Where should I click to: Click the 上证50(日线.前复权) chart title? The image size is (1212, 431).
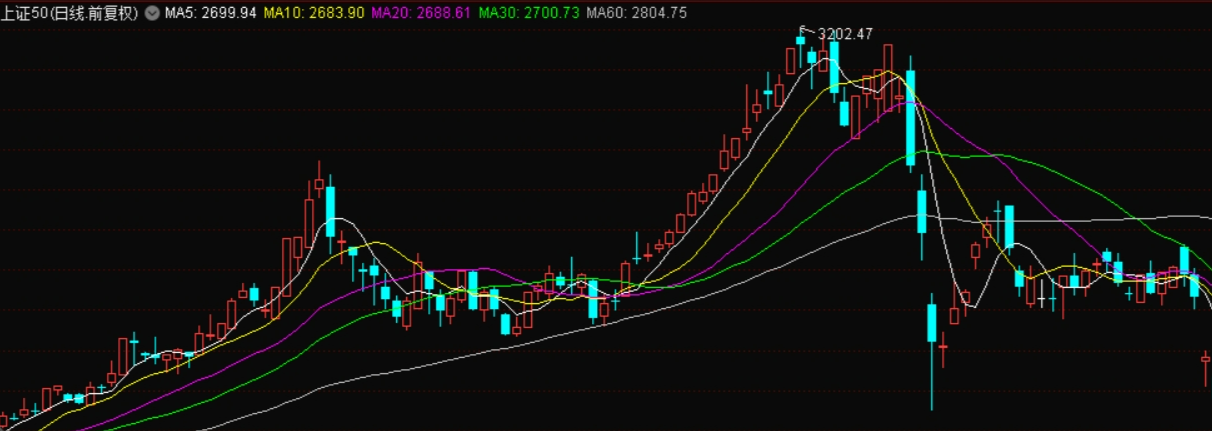click(70, 13)
